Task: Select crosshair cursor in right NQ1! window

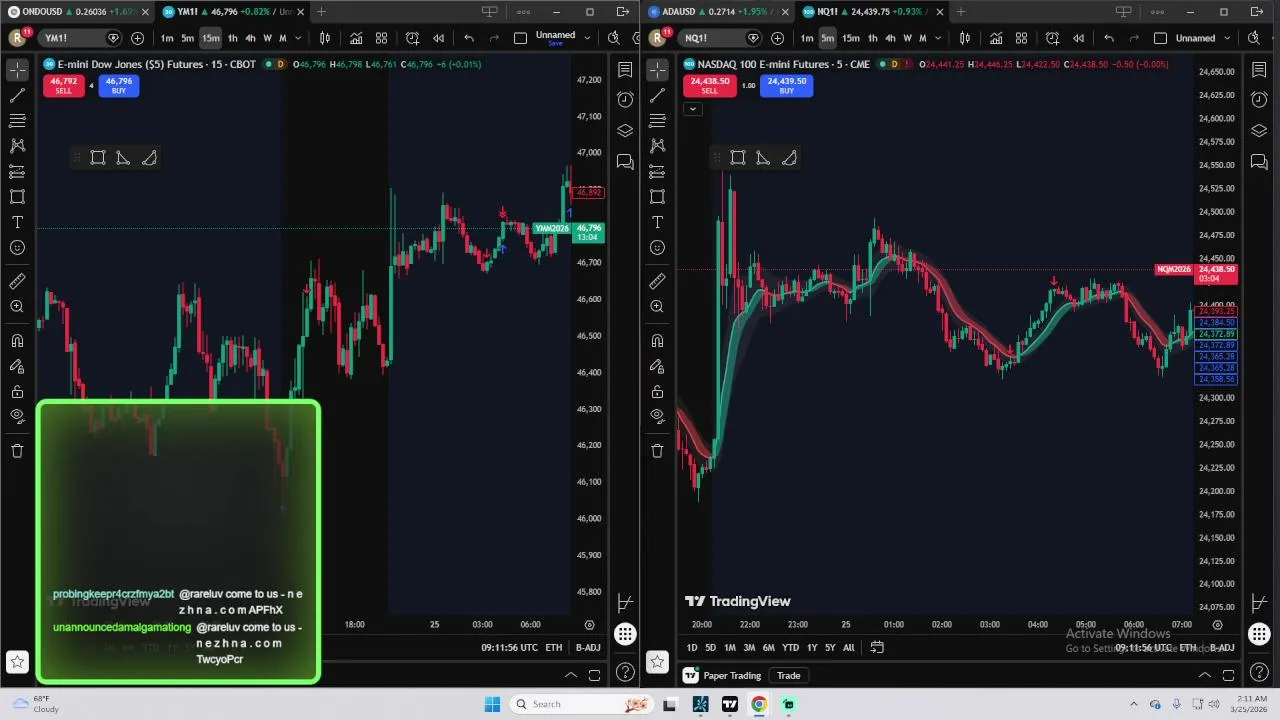Action: pos(657,70)
